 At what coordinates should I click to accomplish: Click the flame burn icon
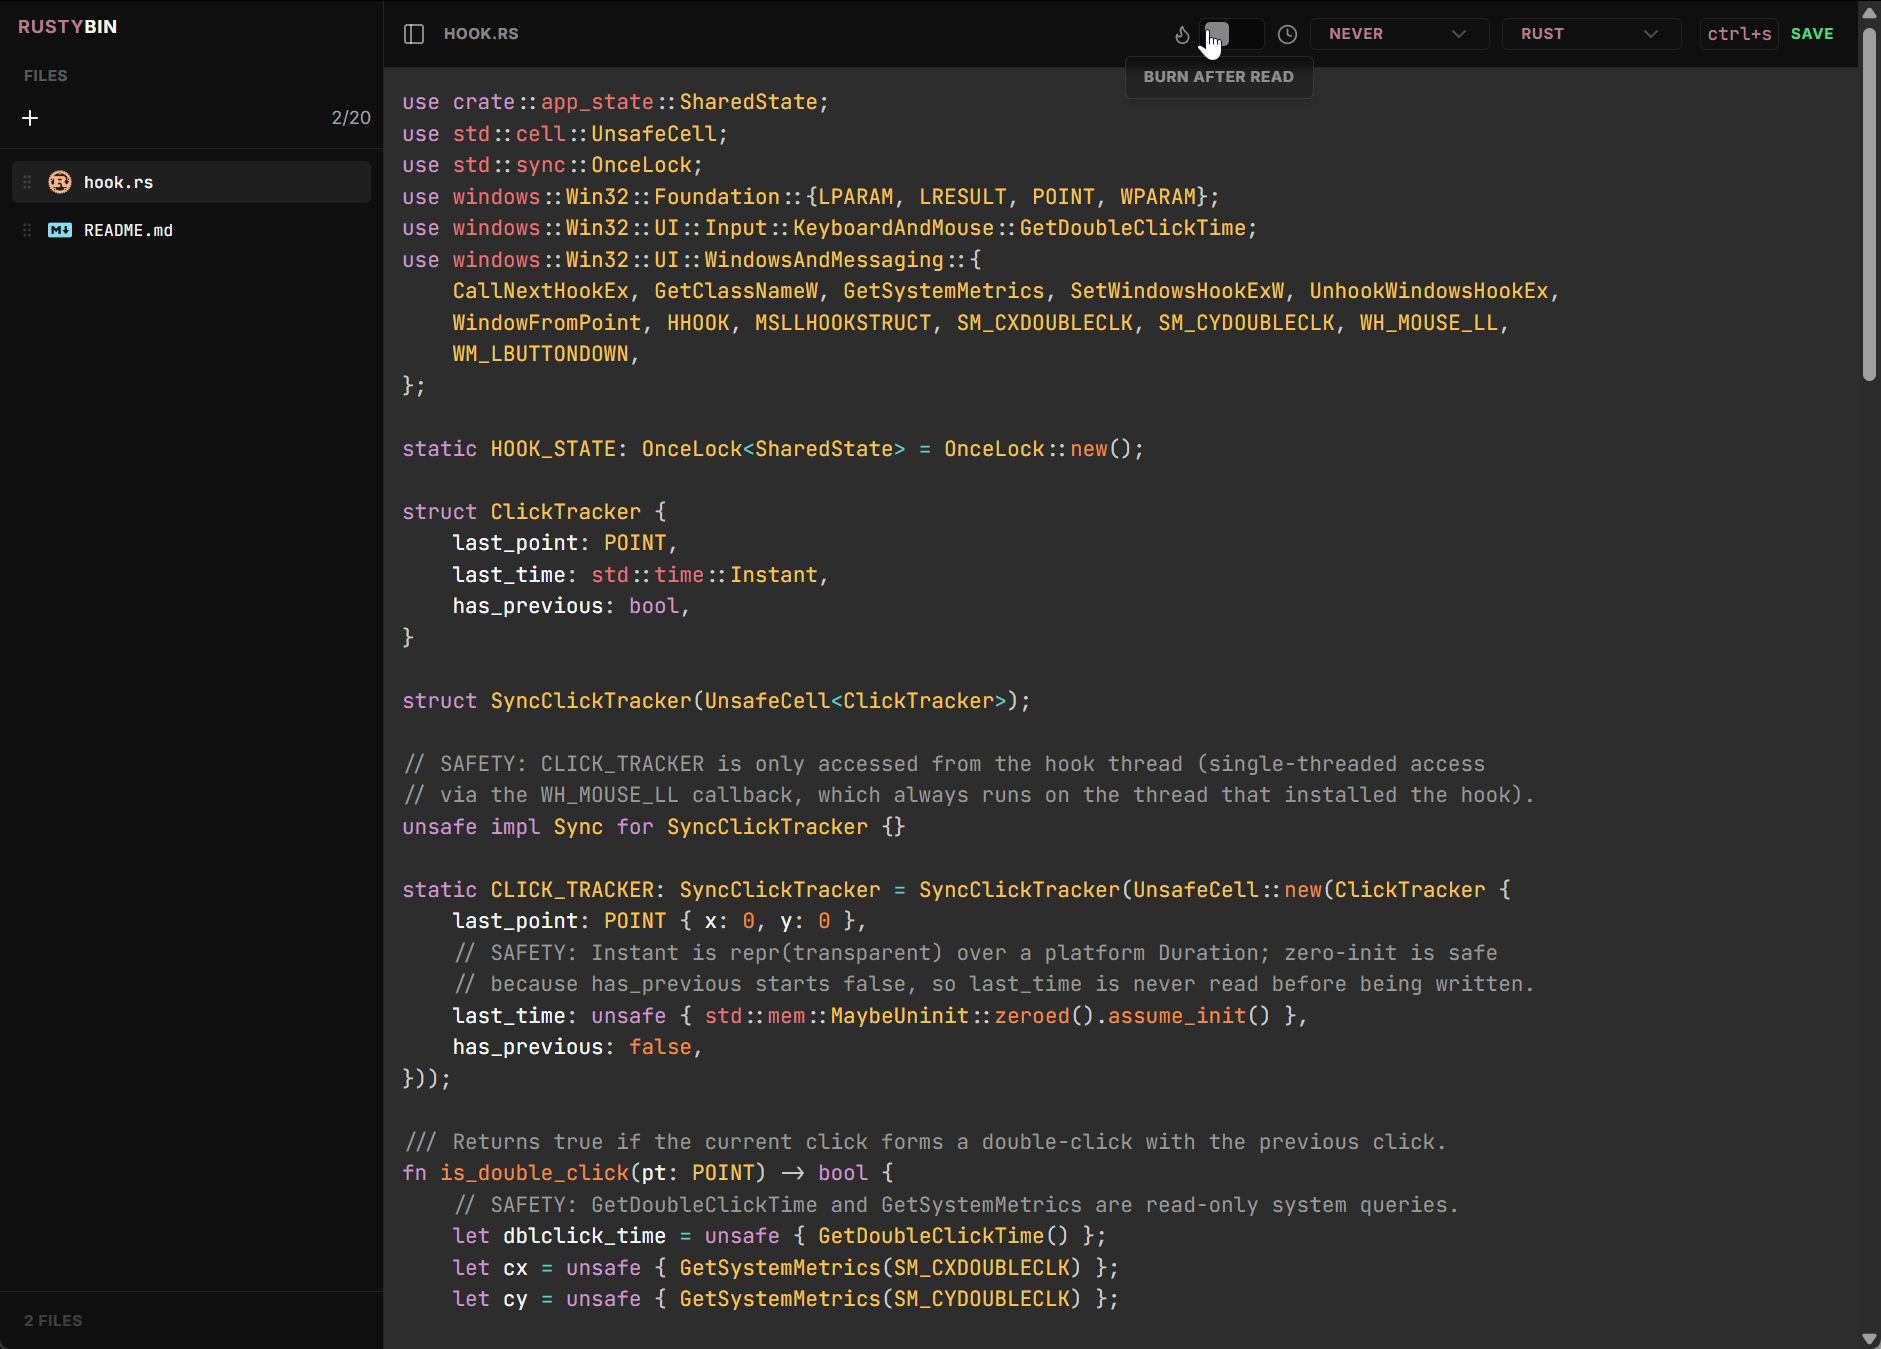coord(1182,35)
